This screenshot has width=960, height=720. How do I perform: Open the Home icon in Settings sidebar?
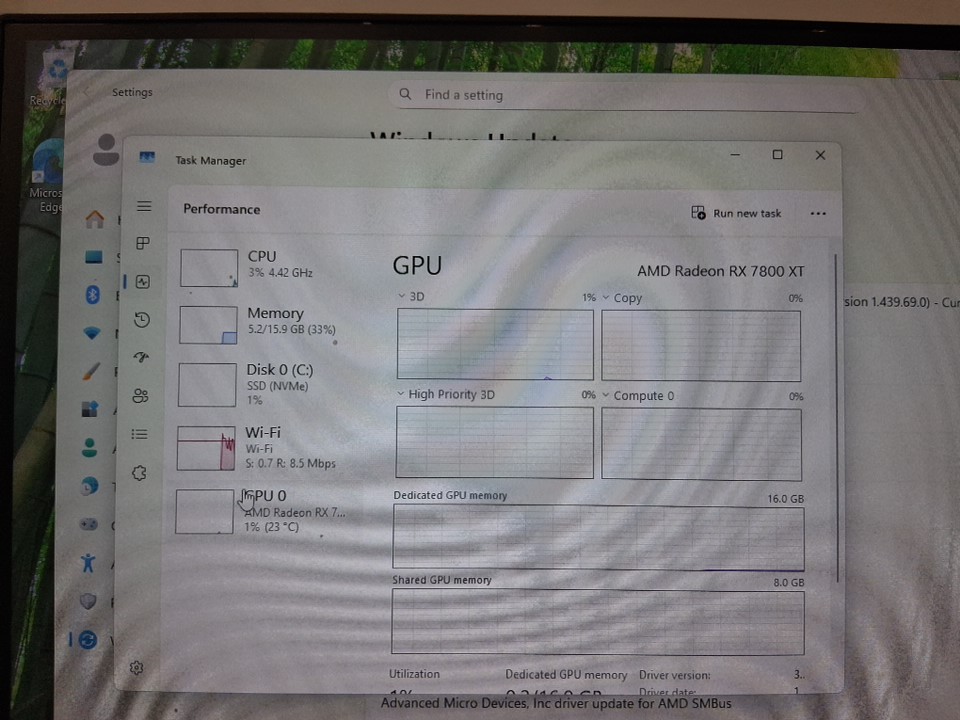click(x=94, y=219)
